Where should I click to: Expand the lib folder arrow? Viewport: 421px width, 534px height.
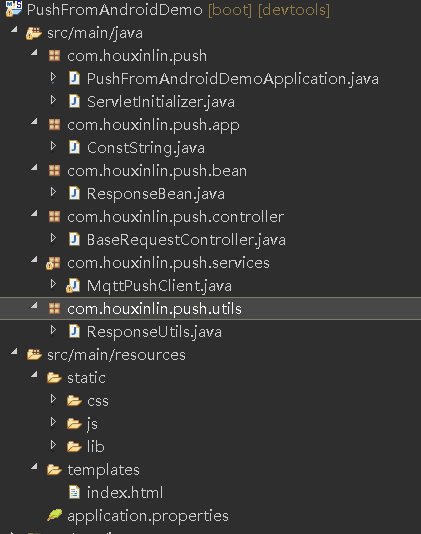pyautogui.click(x=53, y=445)
